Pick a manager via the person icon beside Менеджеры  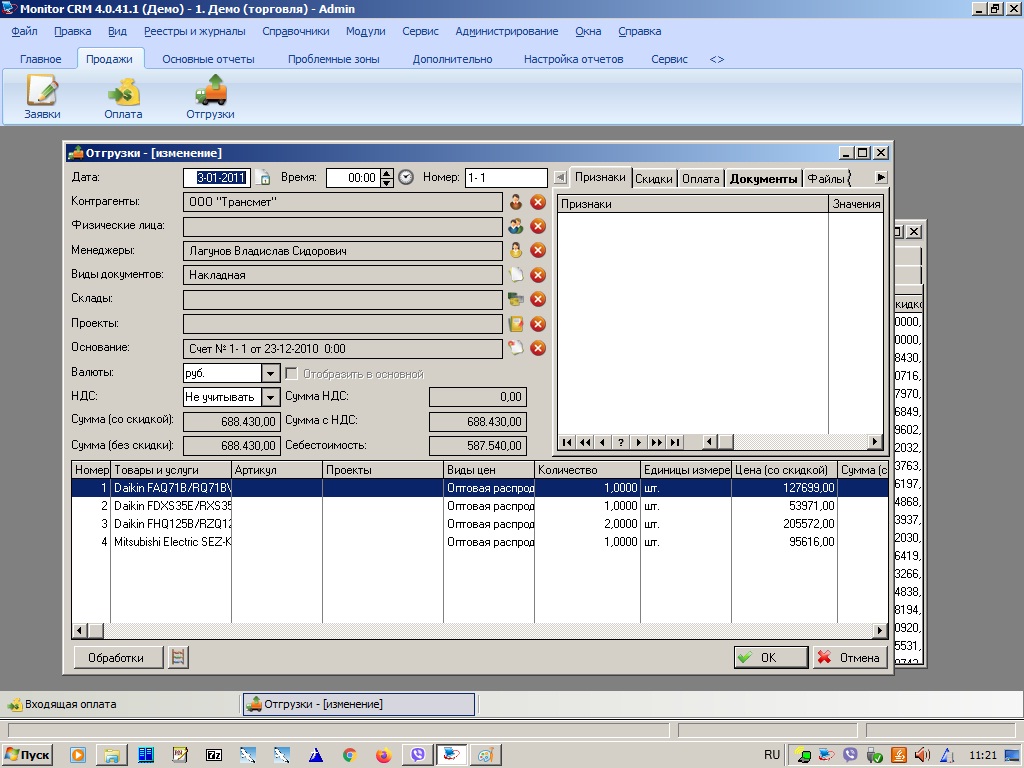[x=518, y=250]
